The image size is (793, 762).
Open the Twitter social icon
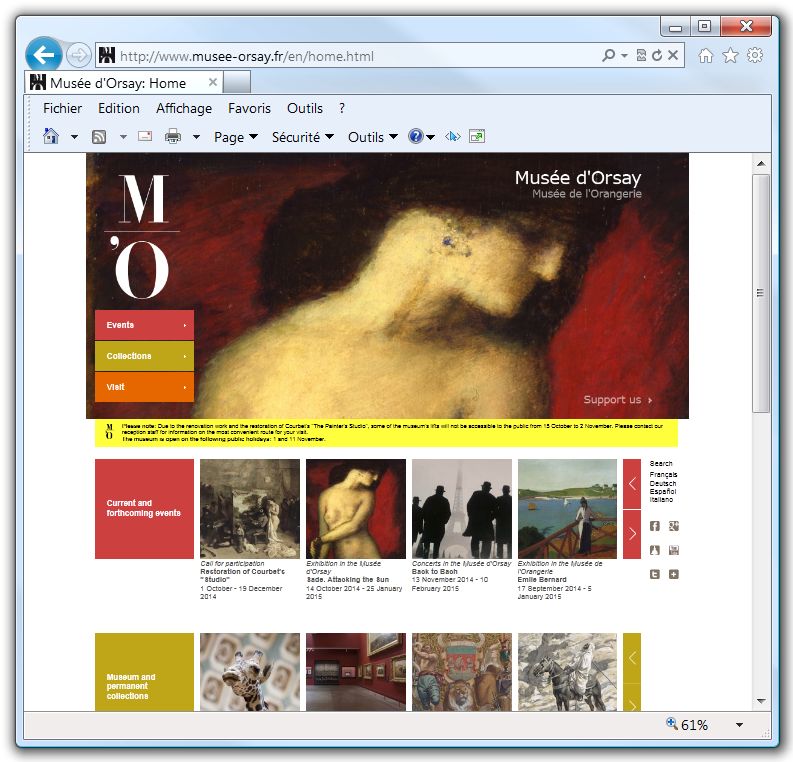[x=655, y=574]
